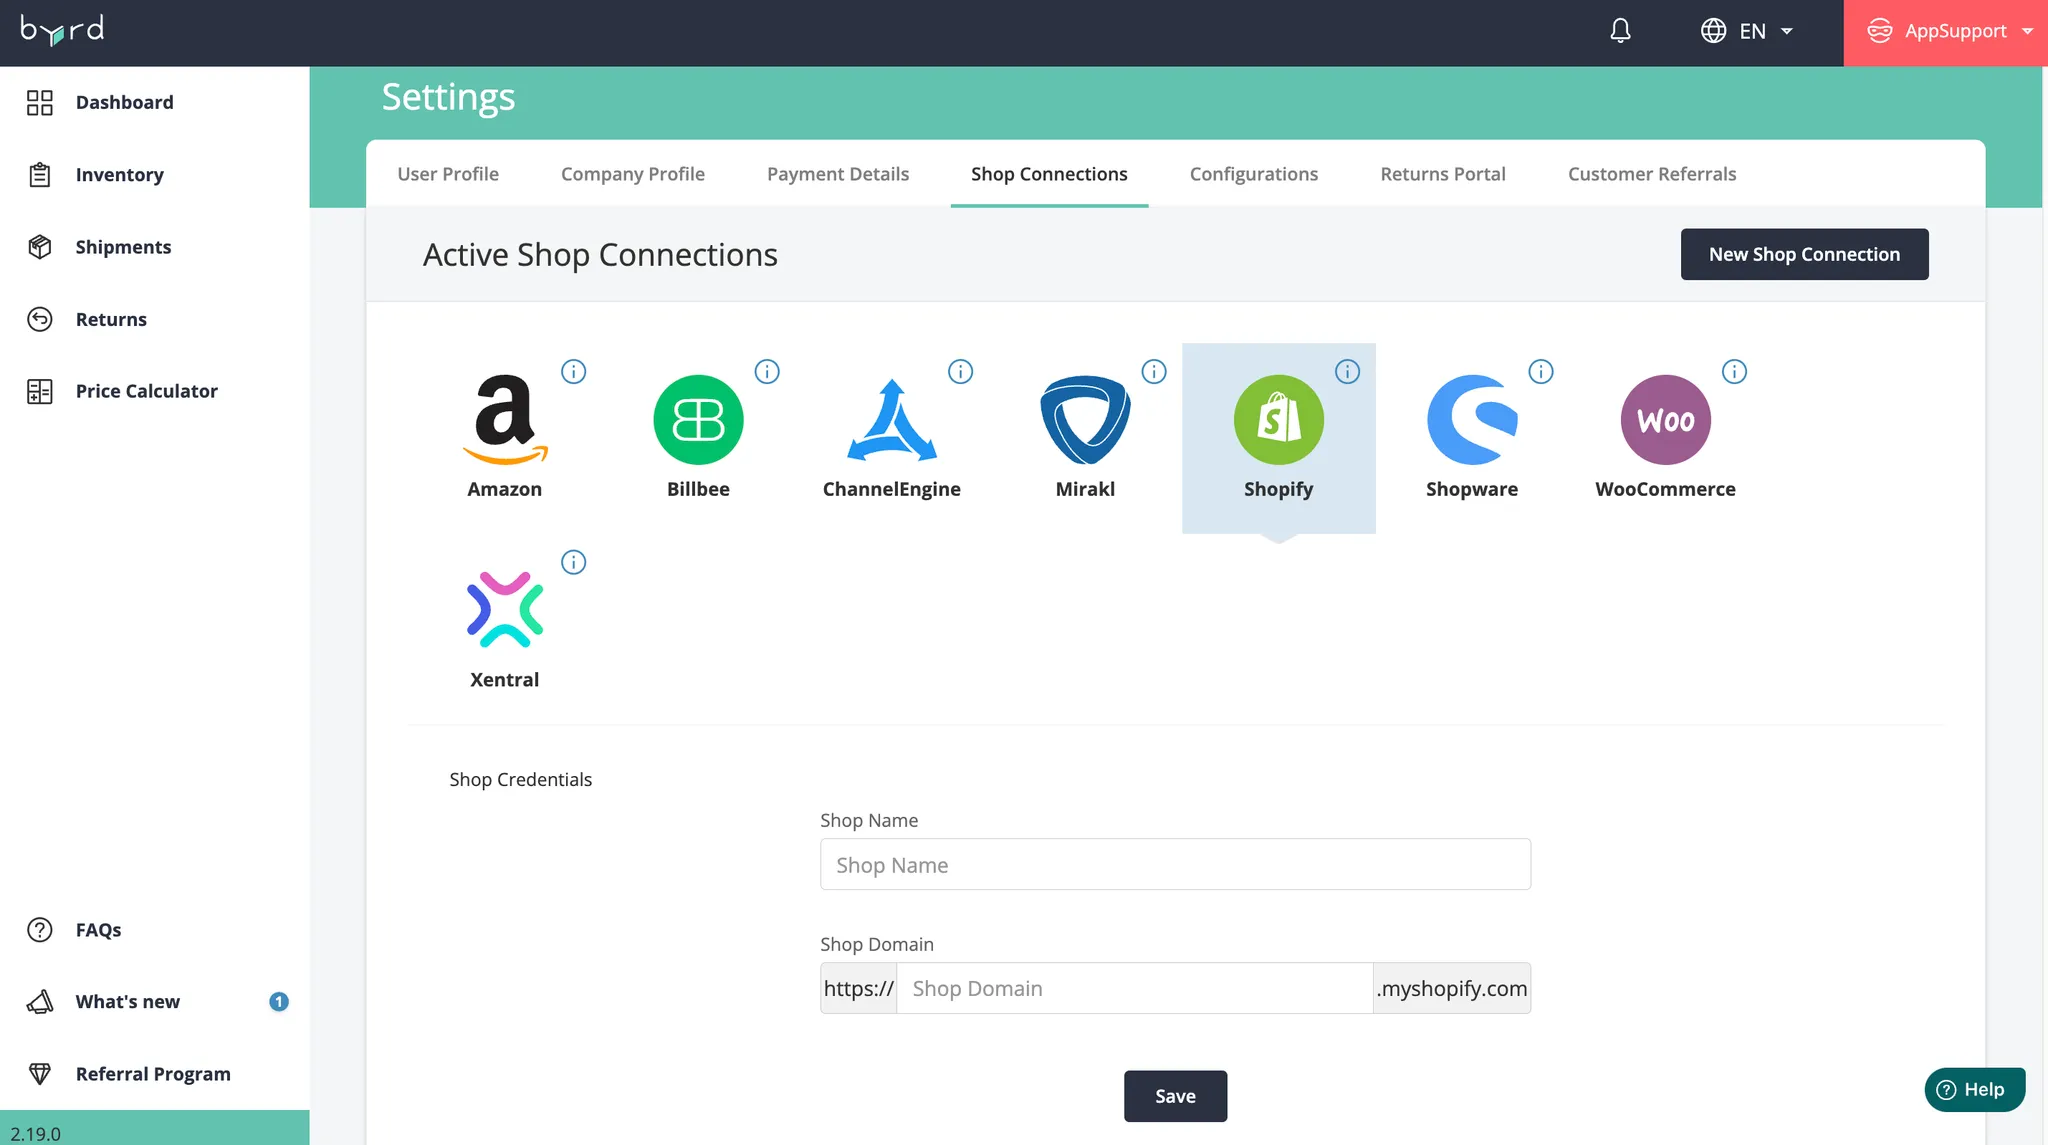Click the Amazon shop connection logo
The height and width of the screenshot is (1145, 2048).
tap(504, 420)
